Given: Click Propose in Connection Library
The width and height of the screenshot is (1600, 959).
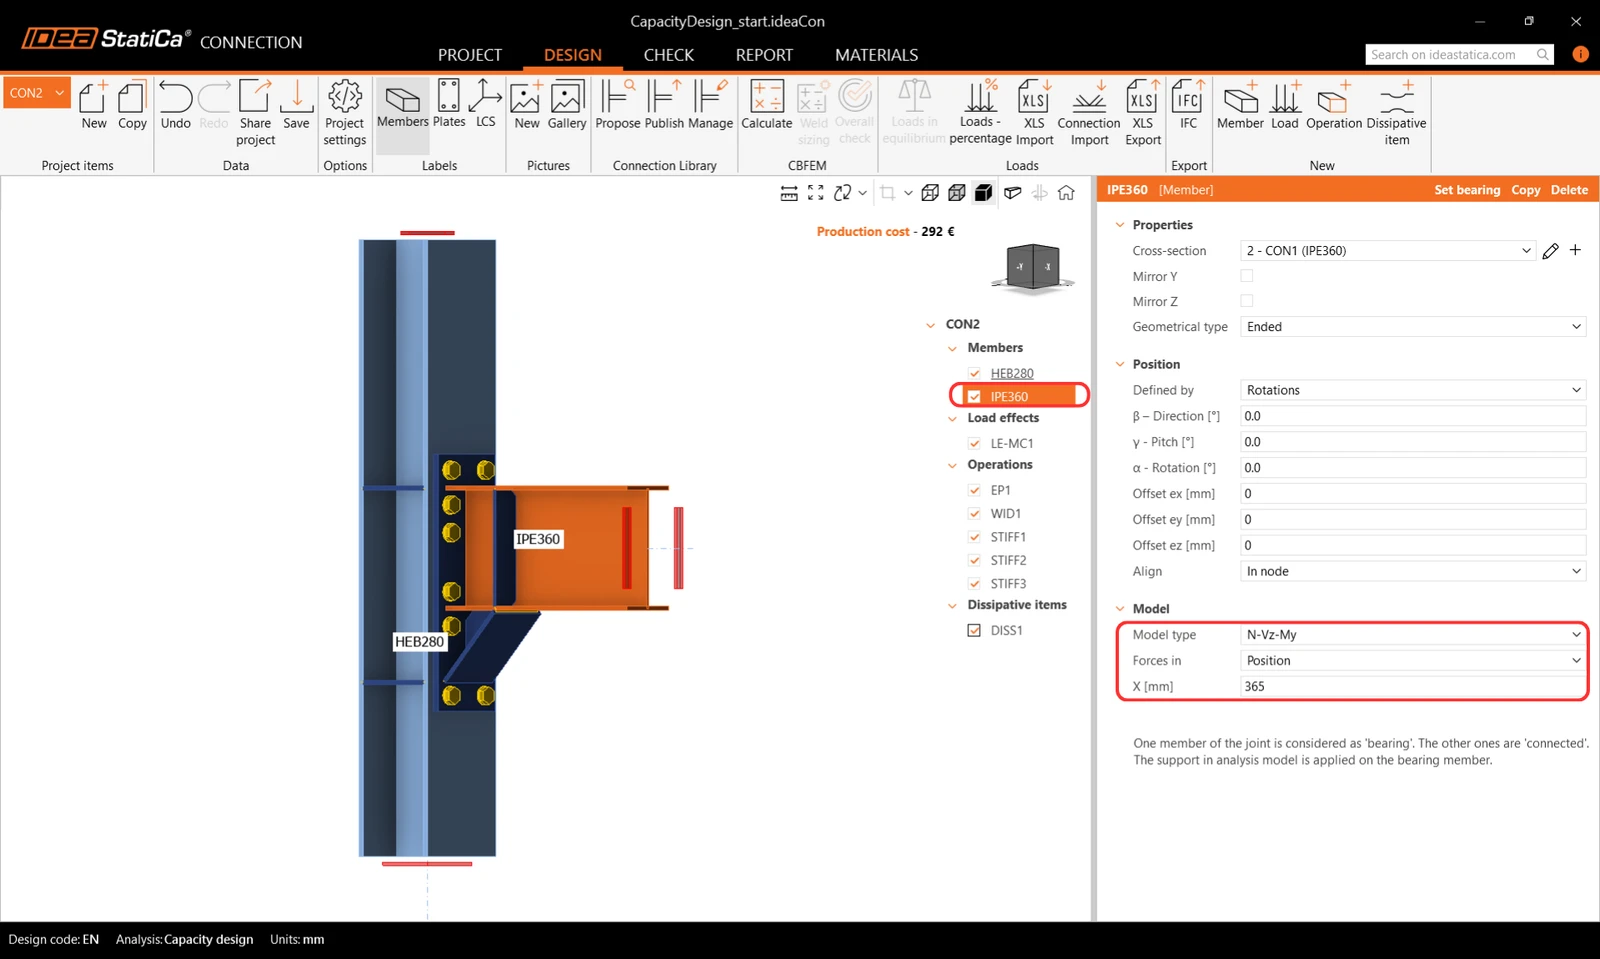Looking at the screenshot, I should click(x=618, y=105).
